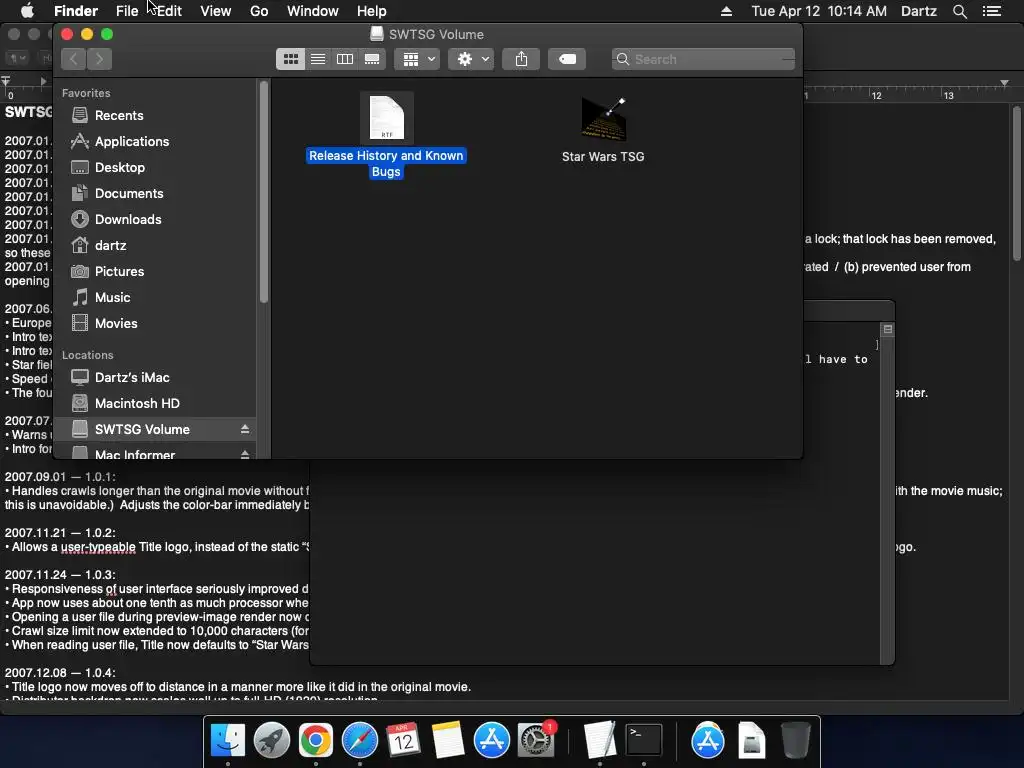This screenshot has width=1024, height=768.
Task: Go back with the Finder back arrow
Action: (74, 59)
